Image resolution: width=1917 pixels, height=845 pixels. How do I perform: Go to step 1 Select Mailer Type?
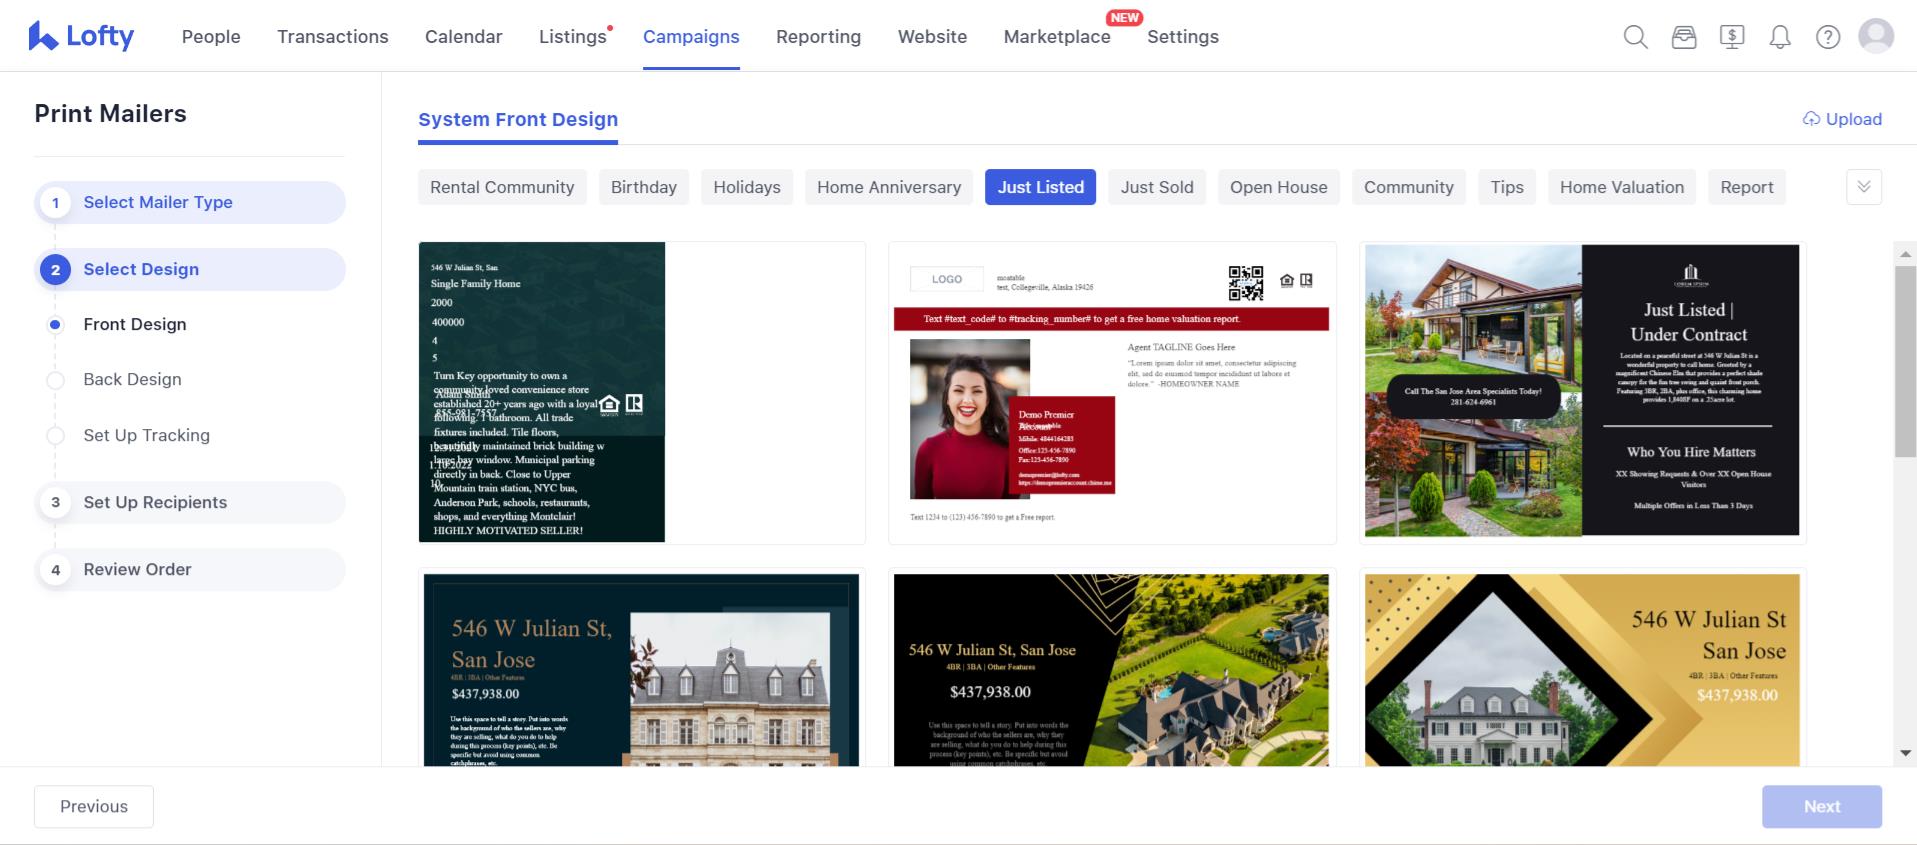pyautogui.click(x=190, y=202)
